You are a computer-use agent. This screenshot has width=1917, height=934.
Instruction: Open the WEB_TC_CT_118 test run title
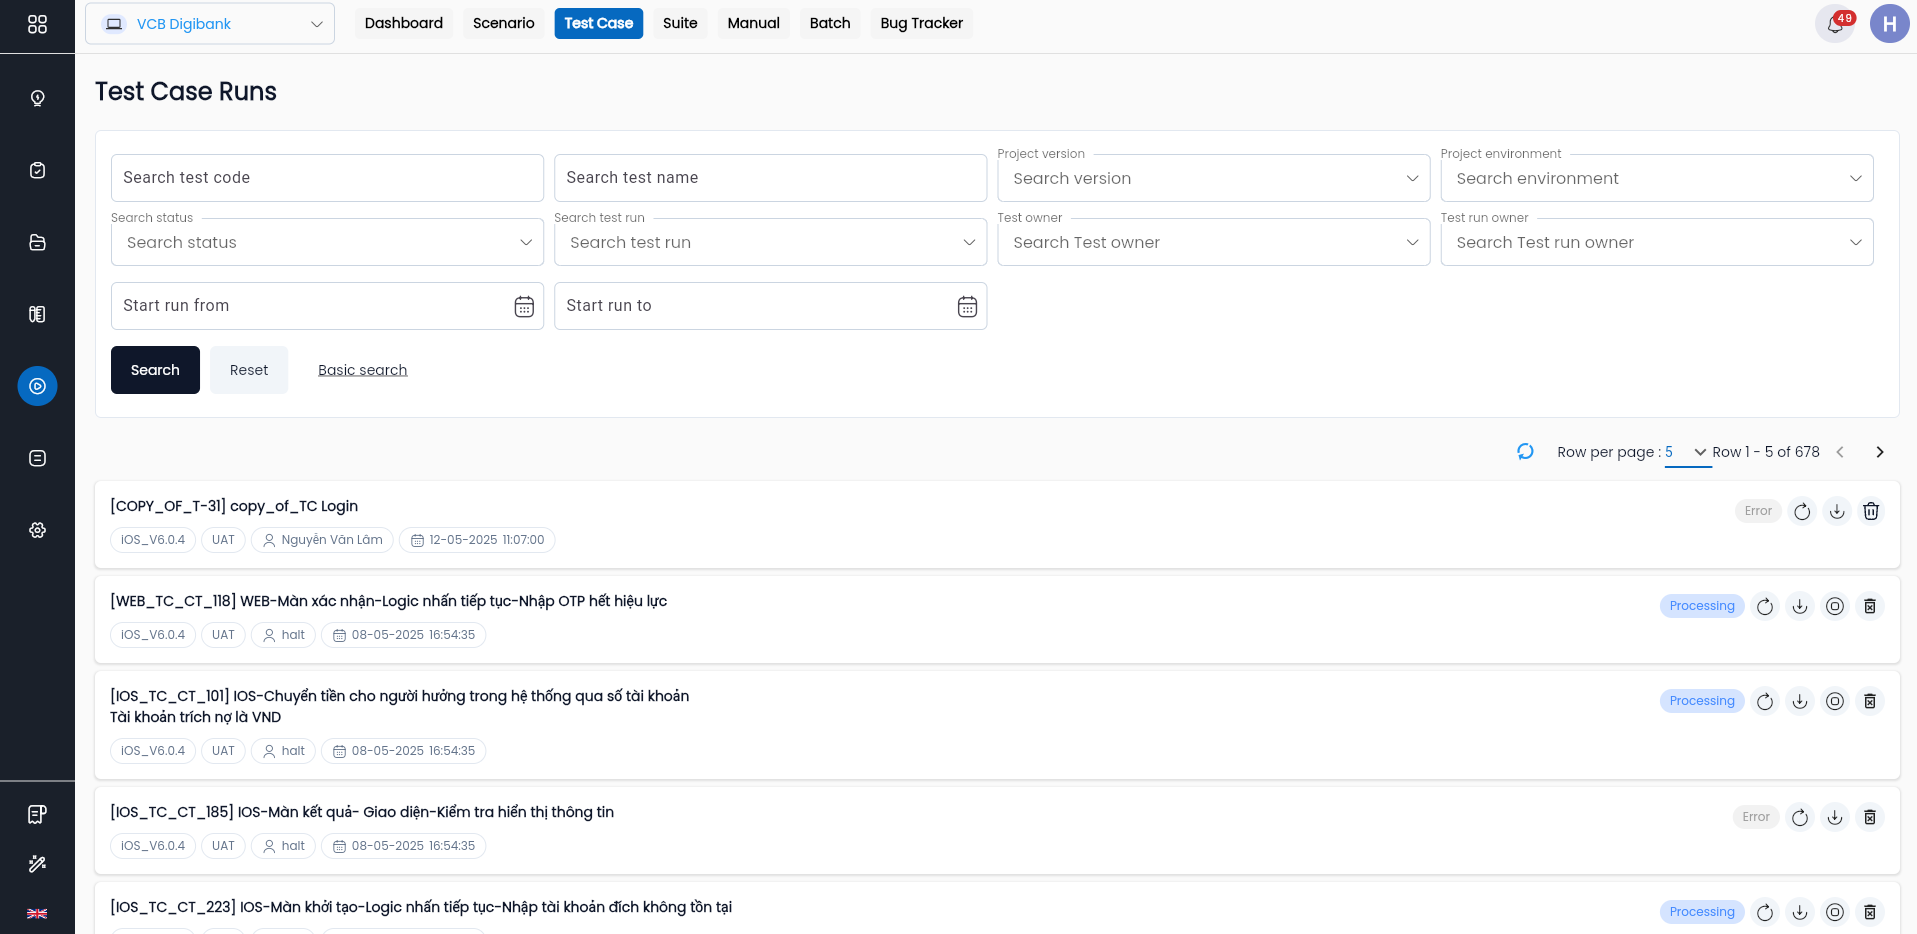389,601
